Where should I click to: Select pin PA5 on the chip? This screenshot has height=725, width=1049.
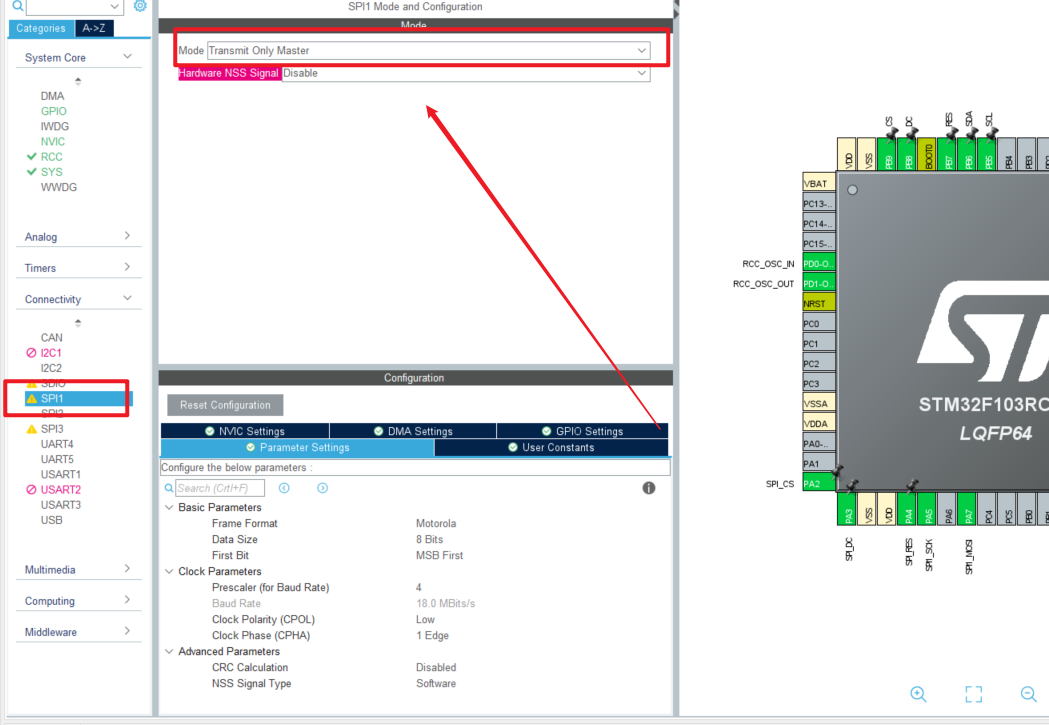tap(927, 508)
